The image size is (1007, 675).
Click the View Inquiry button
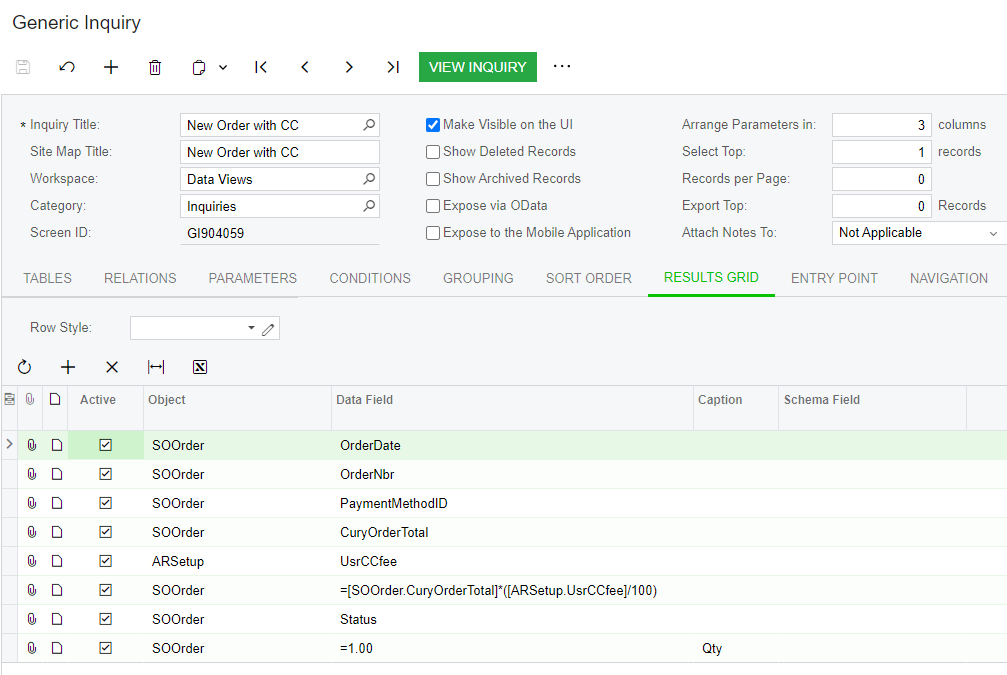click(477, 67)
